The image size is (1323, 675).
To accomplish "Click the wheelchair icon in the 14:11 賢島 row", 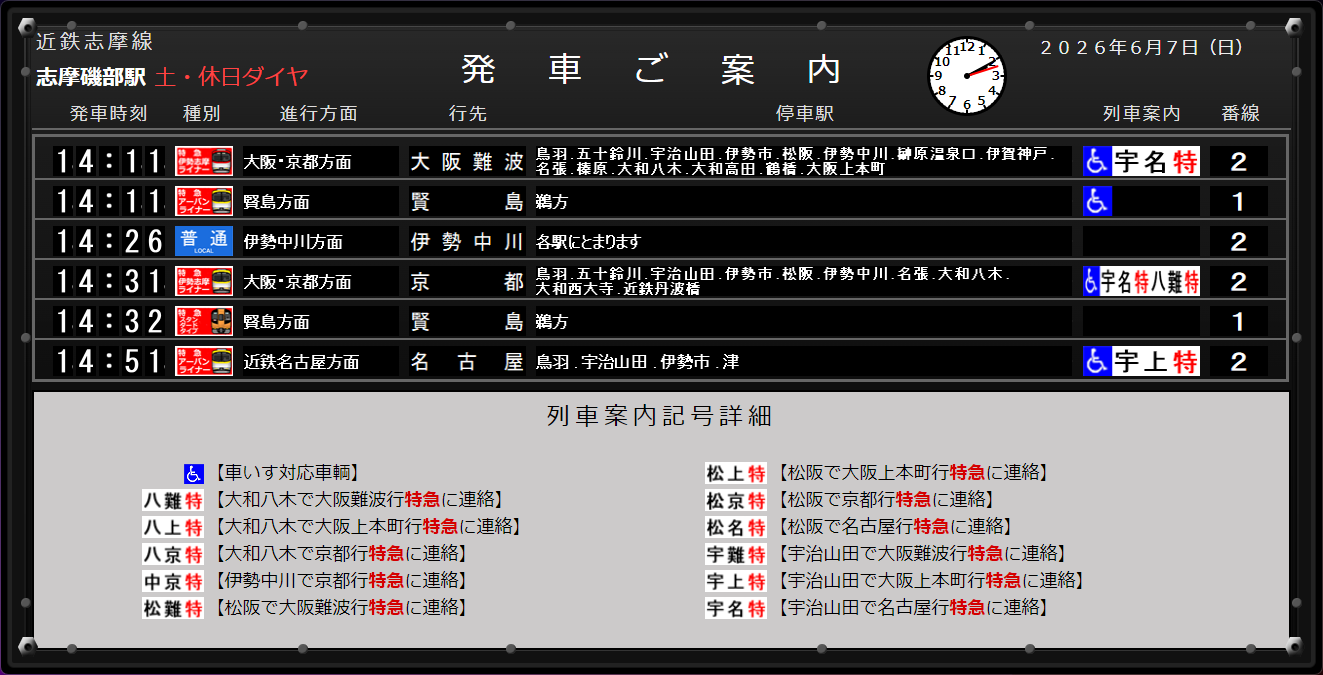I will pyautogui.click(x=1098, y=201).
